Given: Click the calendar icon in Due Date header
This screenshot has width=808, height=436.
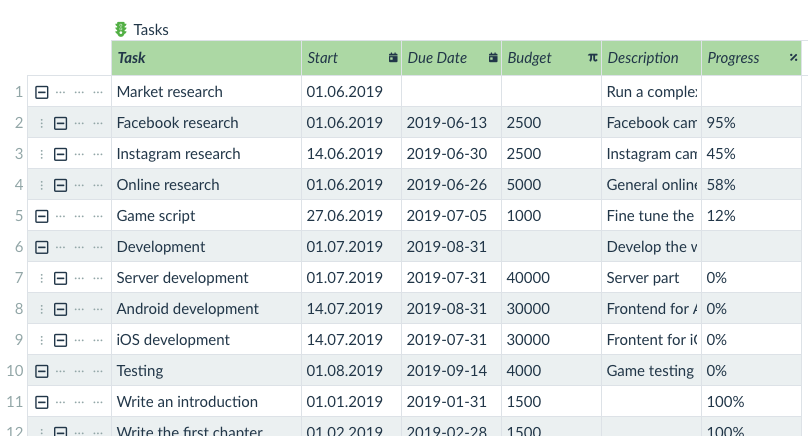Looking at the screenshot, I should pyautogui.click(x=493, y=58).
